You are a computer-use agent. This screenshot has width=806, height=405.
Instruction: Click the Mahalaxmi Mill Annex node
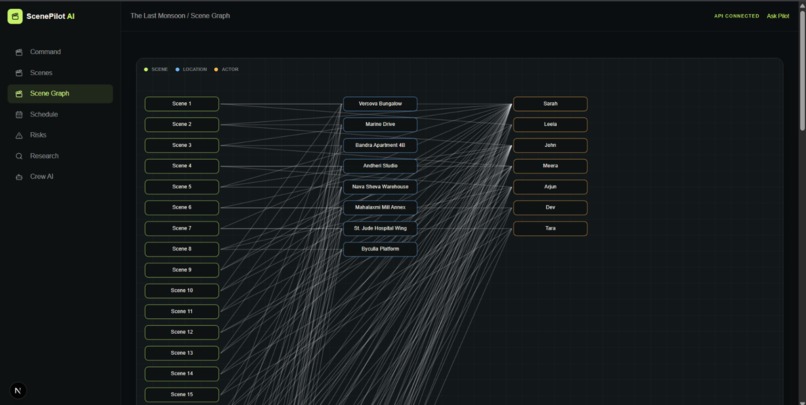(380, 208)
